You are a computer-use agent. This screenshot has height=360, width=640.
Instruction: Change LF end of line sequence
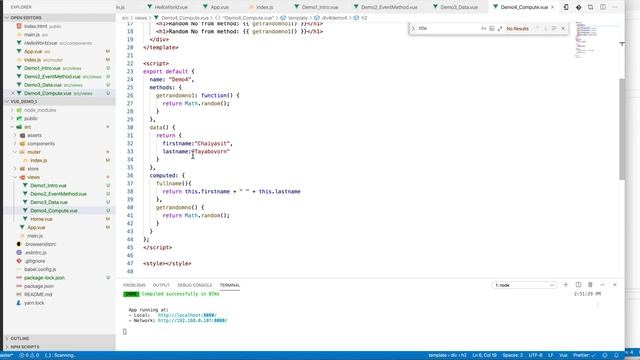tap(550, 356)
